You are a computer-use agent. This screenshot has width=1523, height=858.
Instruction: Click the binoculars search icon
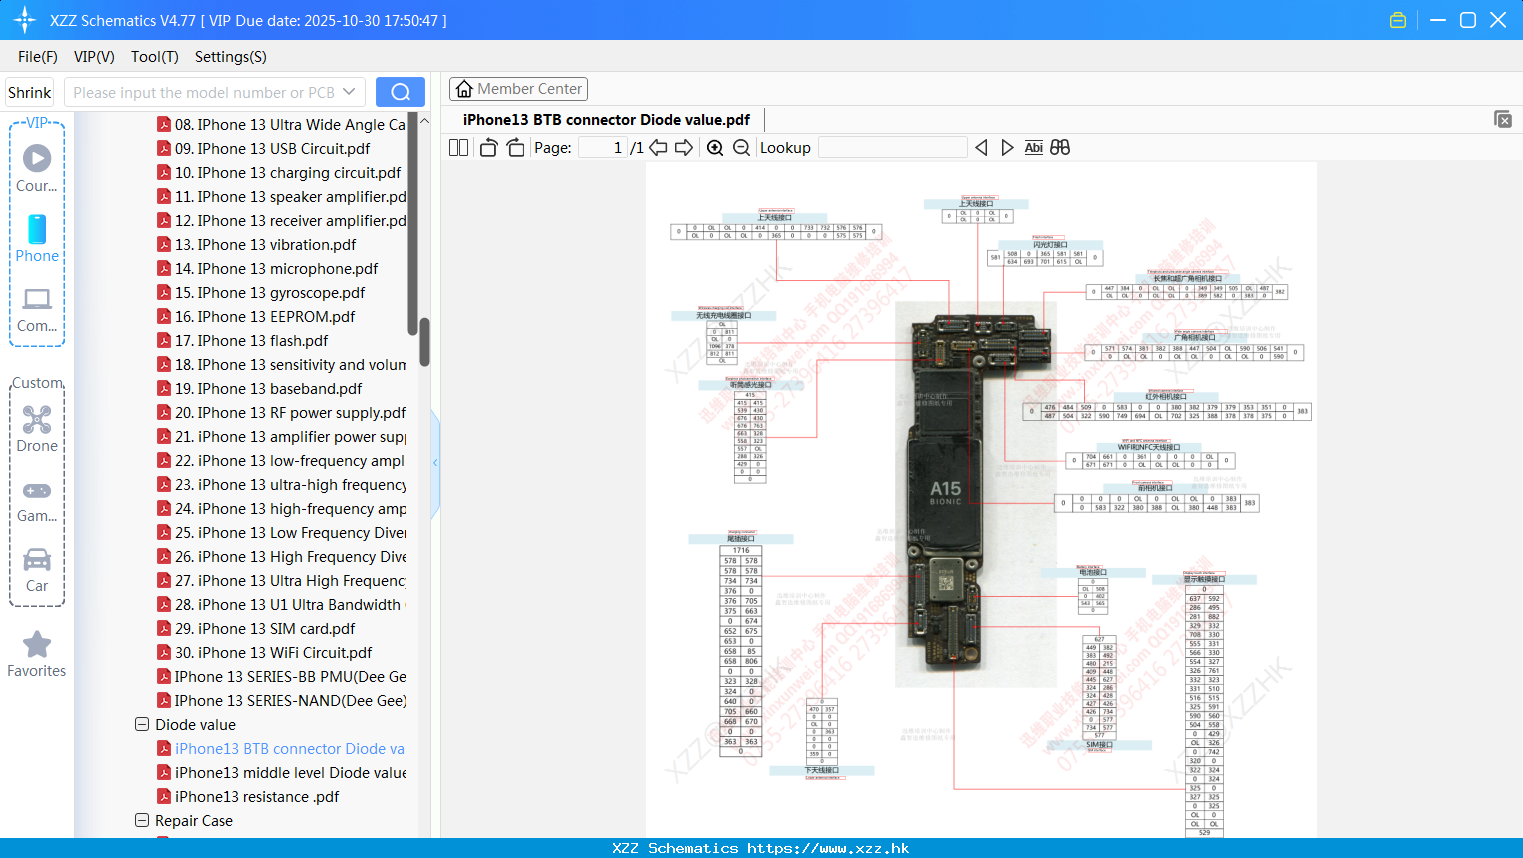coord(1060,148)
